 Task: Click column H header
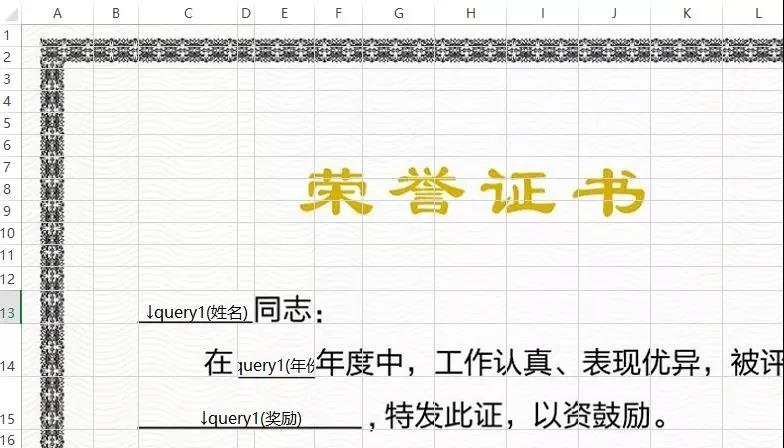pyautogui.click(x=470, y=12)
